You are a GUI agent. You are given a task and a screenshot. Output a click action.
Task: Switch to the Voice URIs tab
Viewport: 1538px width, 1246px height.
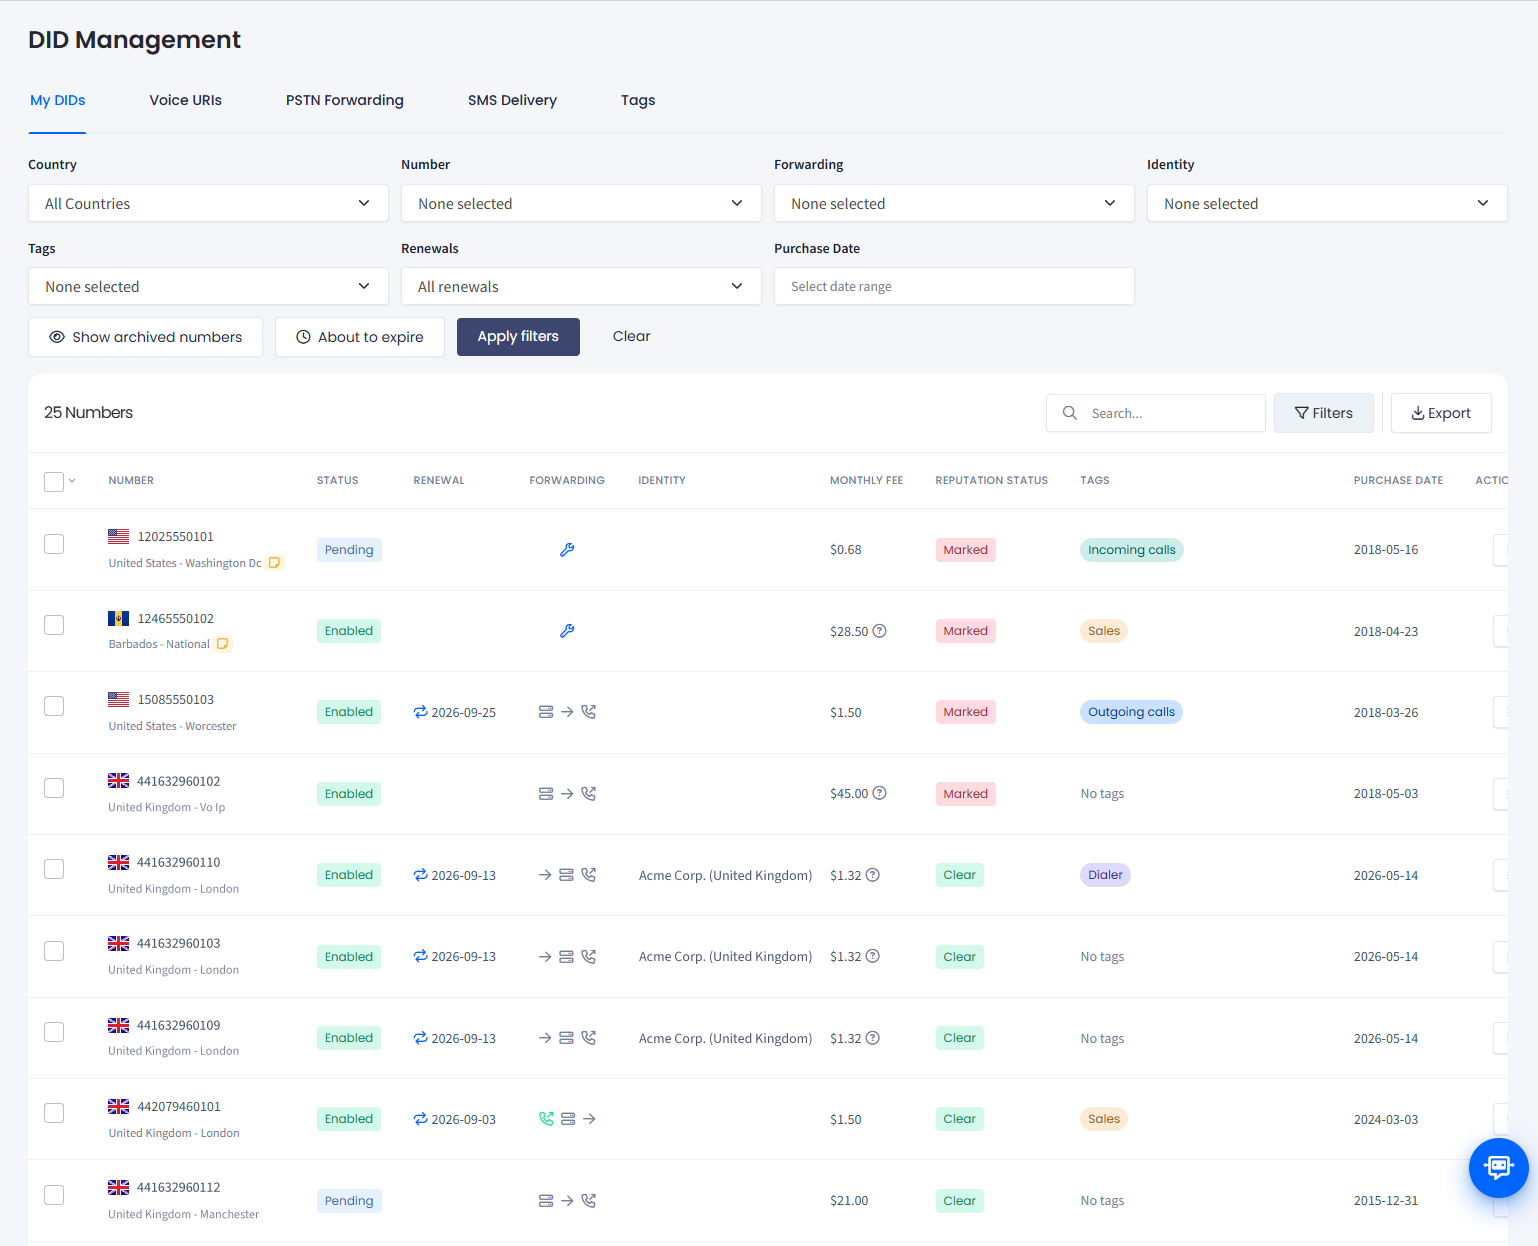[x=186, y=100]
